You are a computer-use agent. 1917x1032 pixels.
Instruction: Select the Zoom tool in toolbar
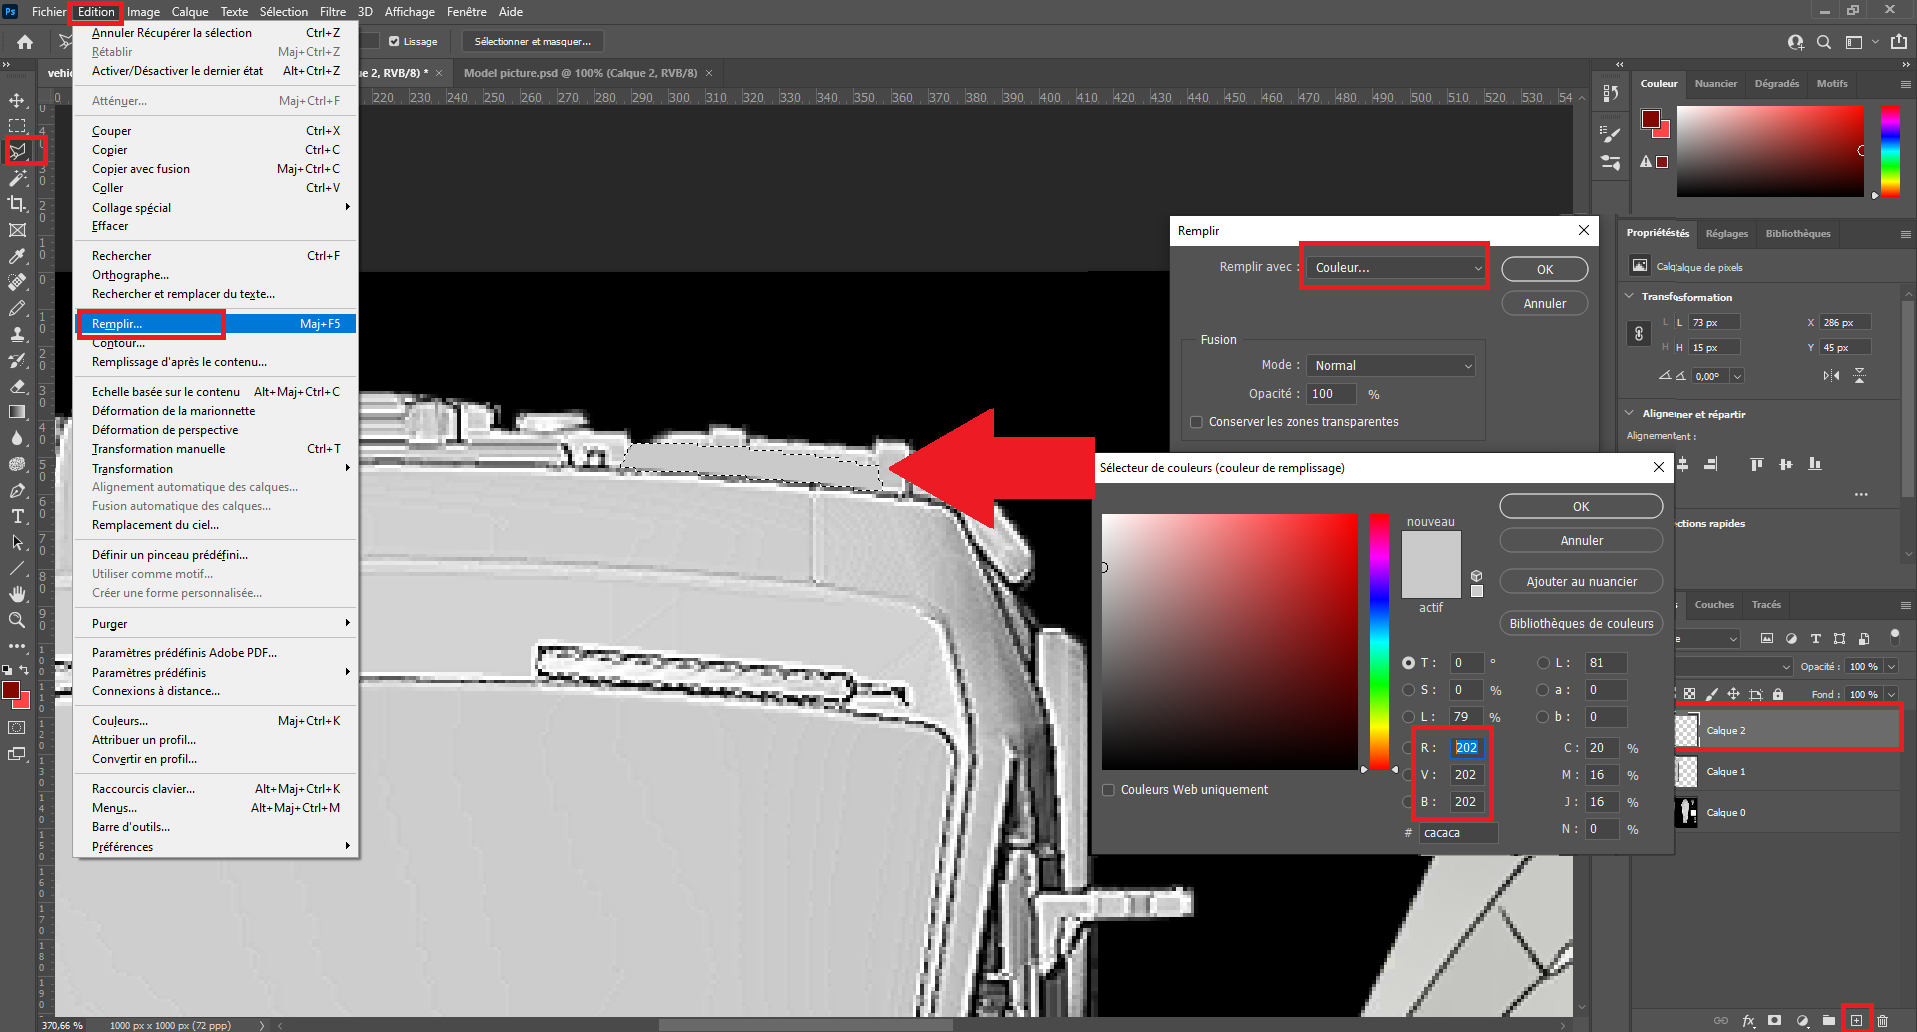click(18, 620)
